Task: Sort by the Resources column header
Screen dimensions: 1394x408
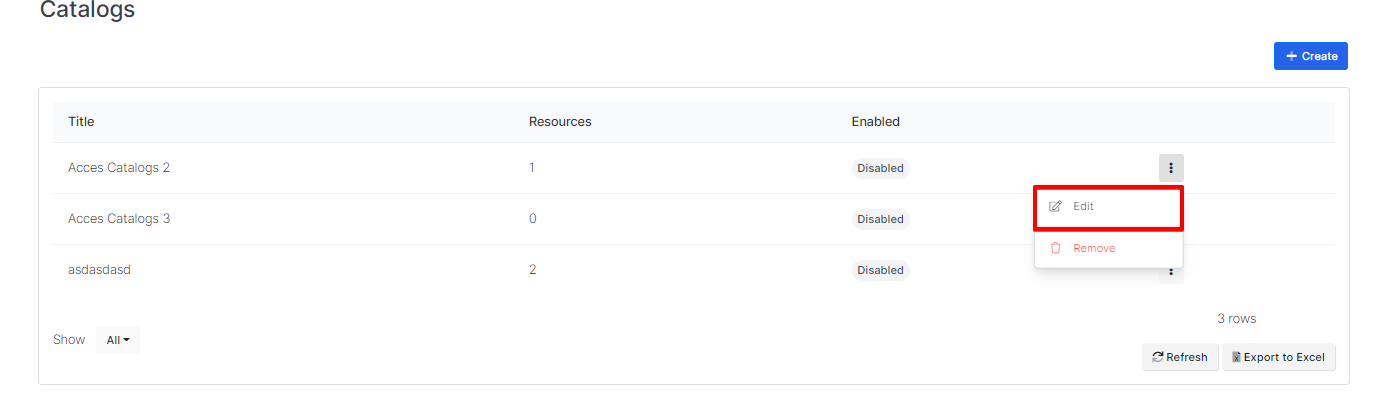Action: click(560, 122)
